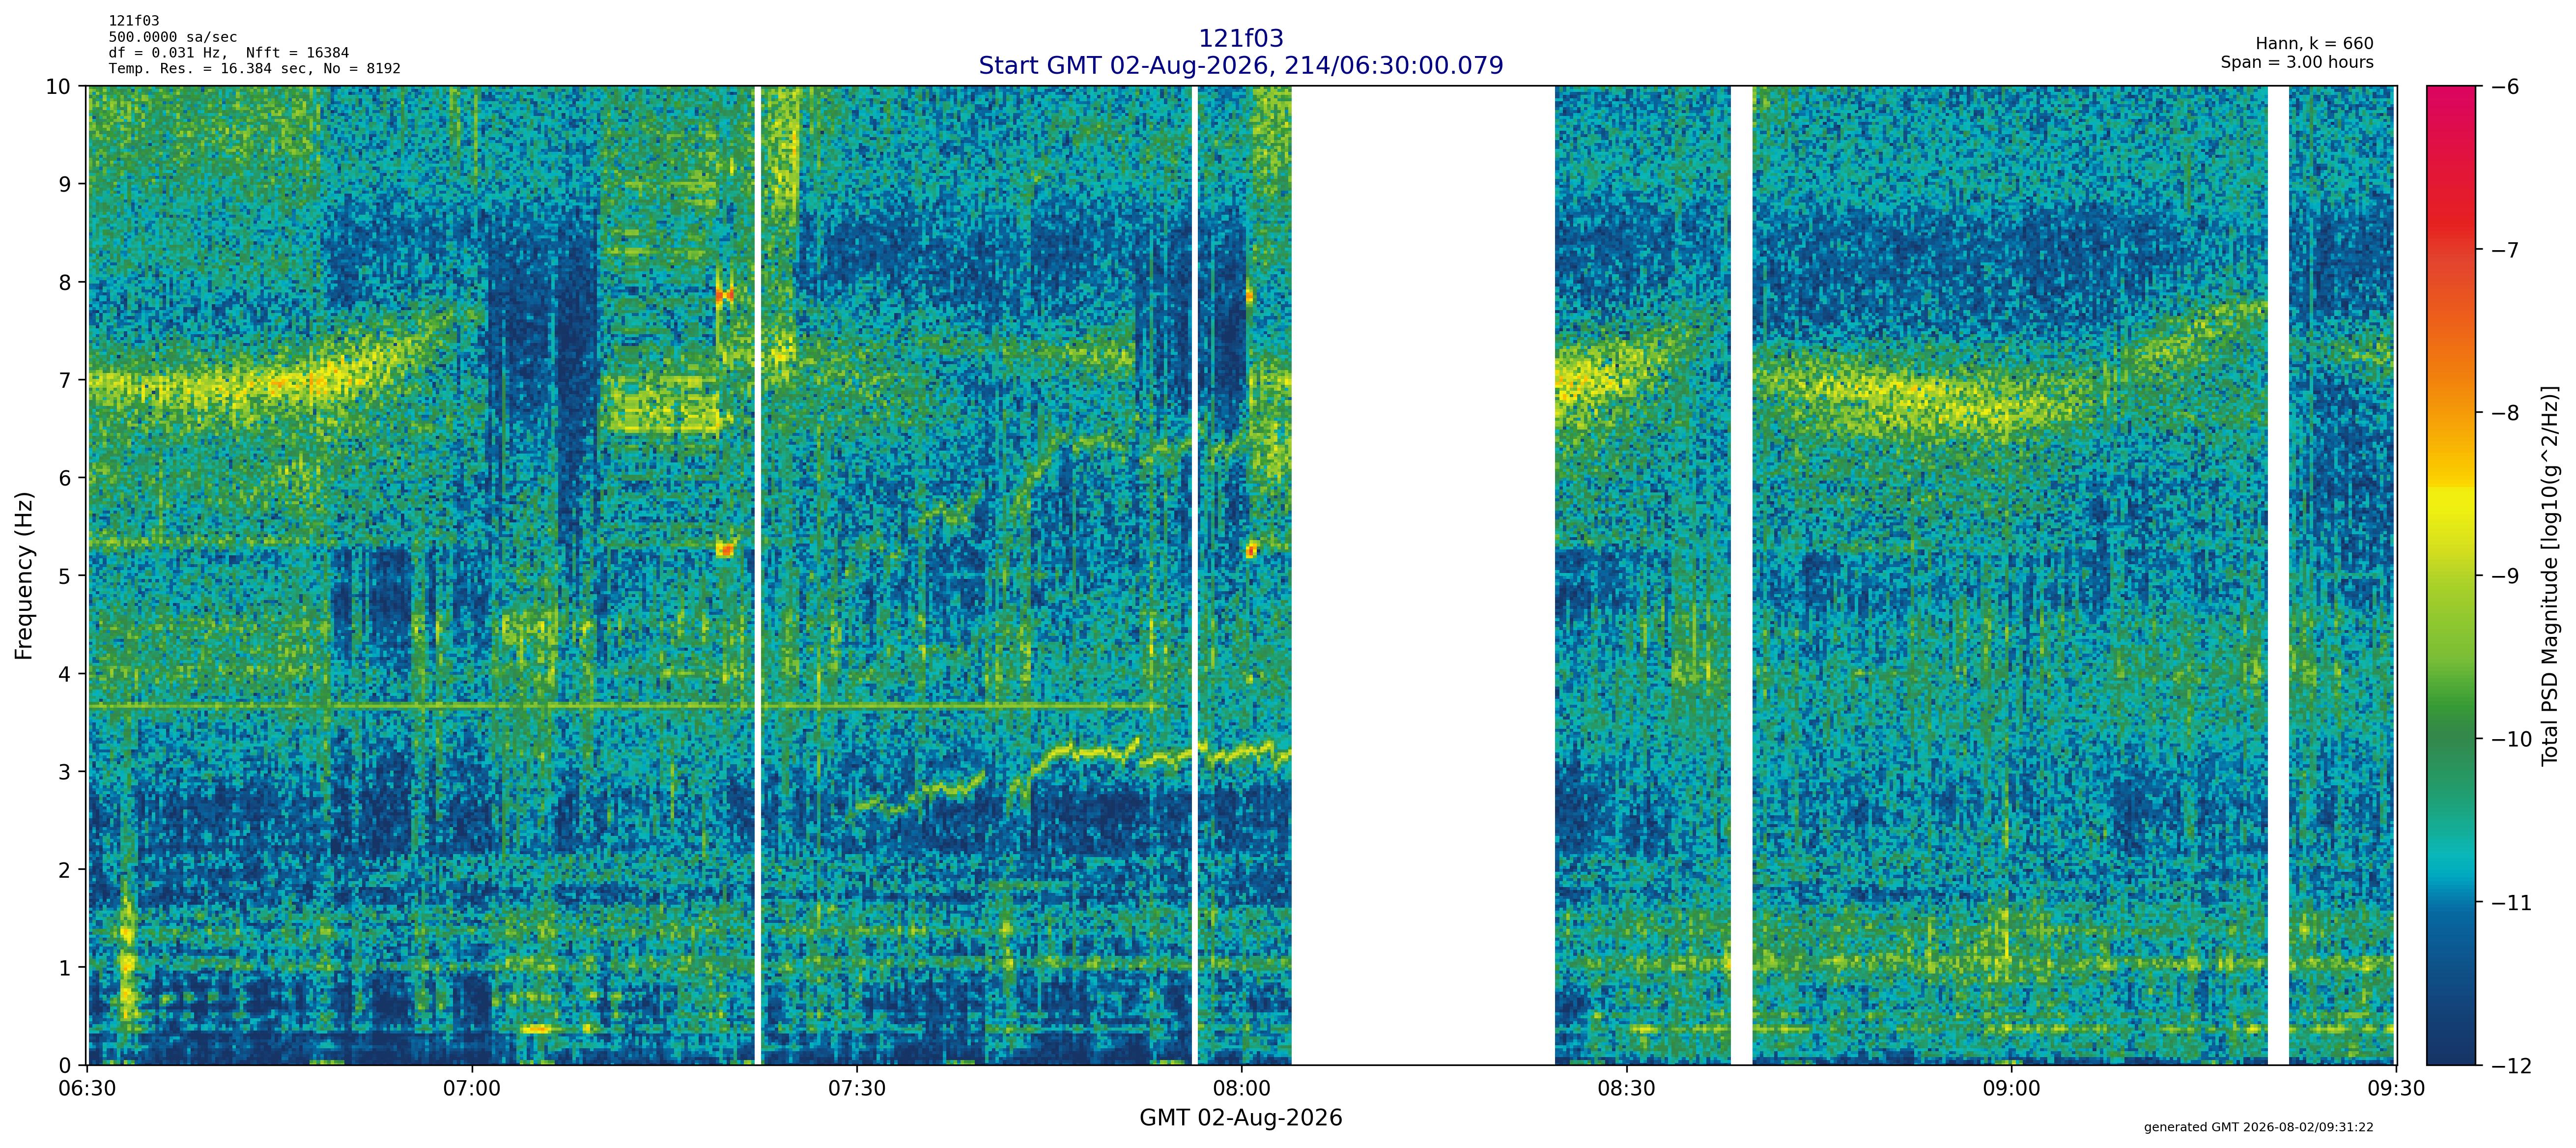
Task: Click the frequency axis tick label "6"
Action: (x=65, y=478)
